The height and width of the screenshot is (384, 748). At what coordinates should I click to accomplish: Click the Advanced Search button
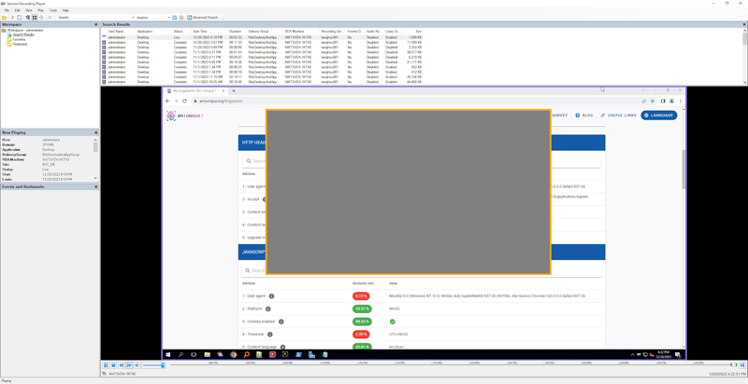point(204,17)
